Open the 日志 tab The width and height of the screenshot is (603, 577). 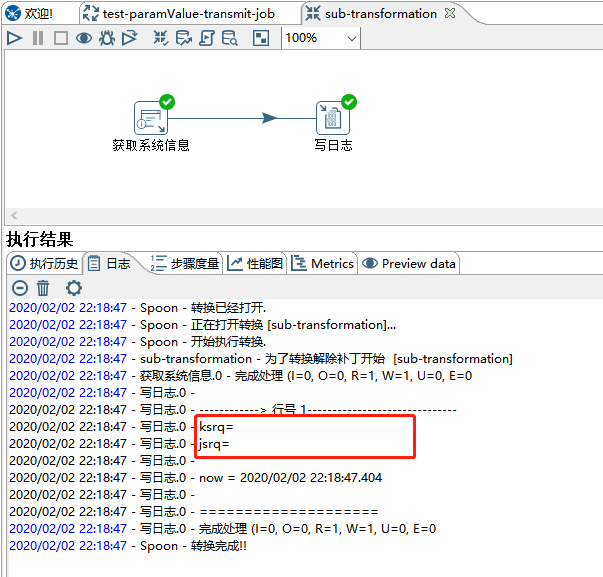coord(109,263)
